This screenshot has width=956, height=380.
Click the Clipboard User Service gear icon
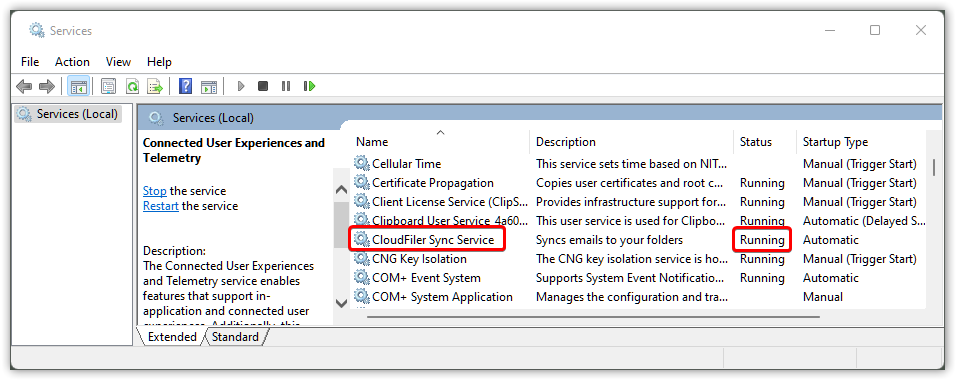[x=362, y=220]
